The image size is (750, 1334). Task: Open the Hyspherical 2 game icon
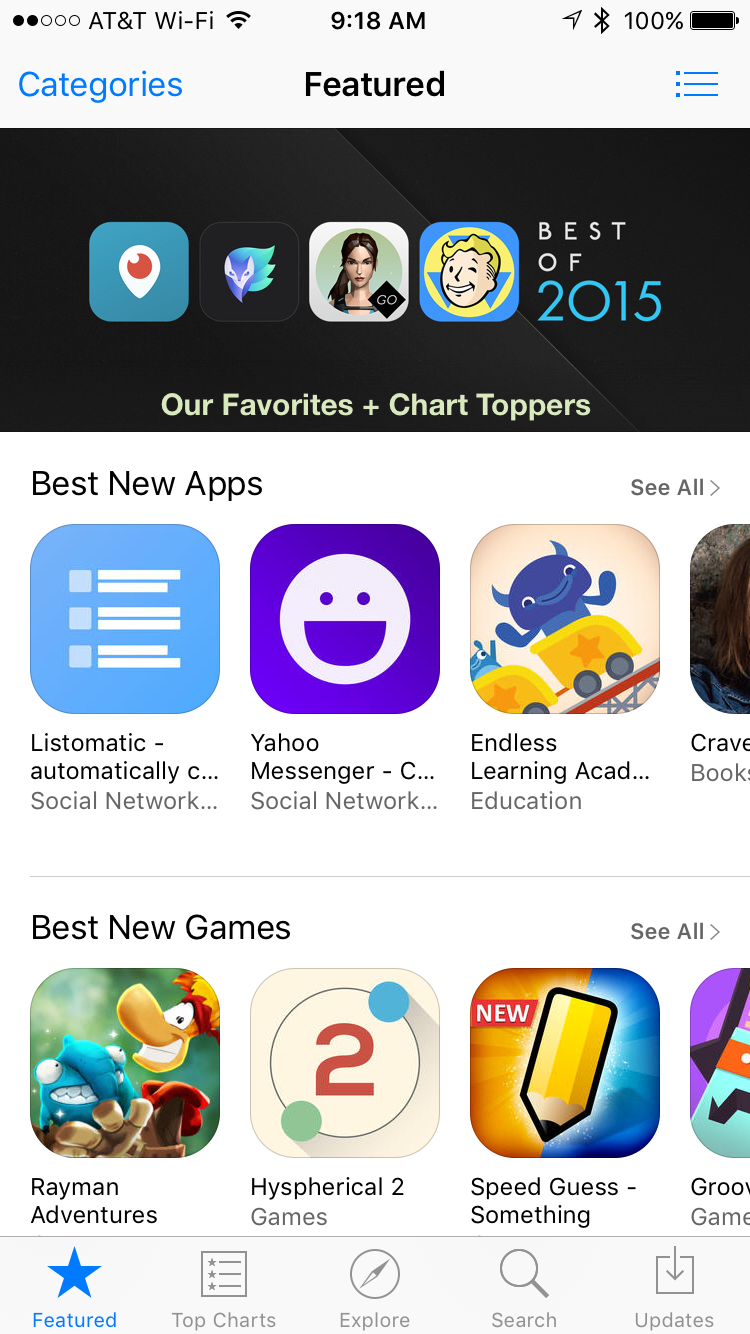(345, 1063)
